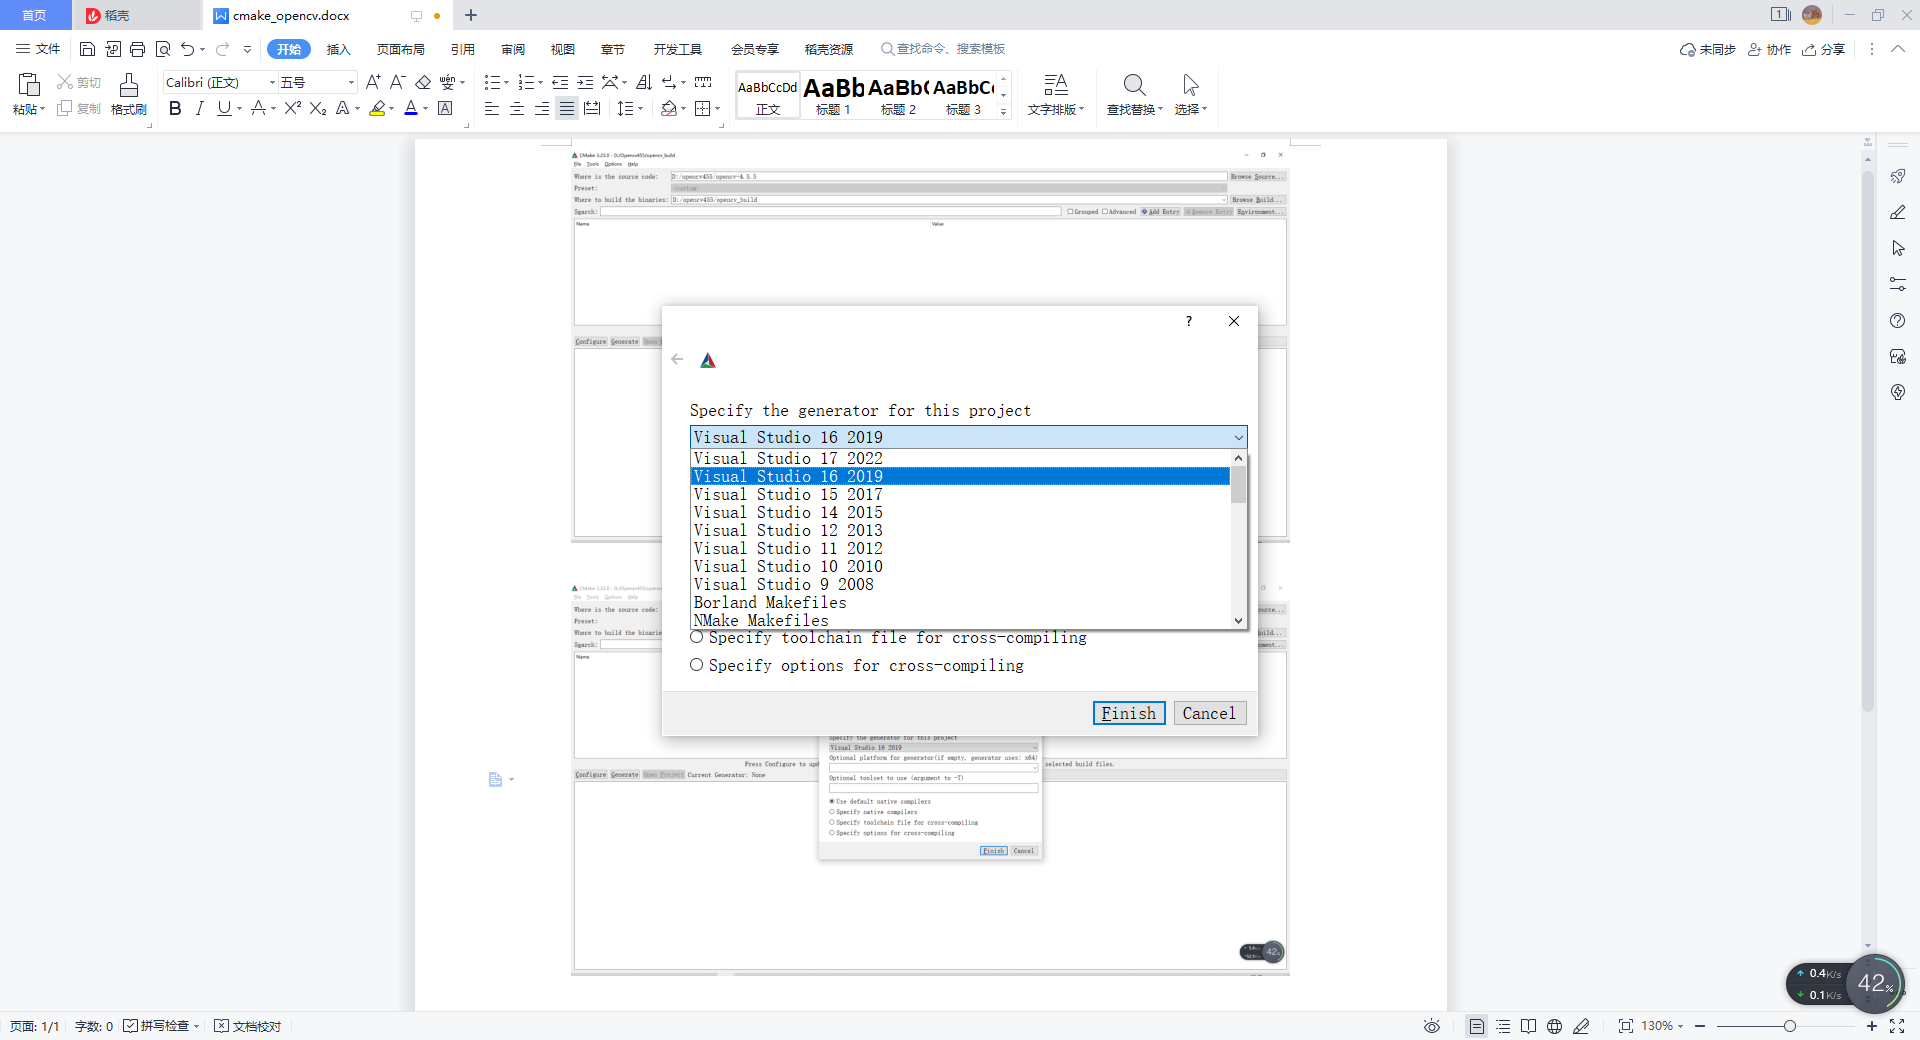This screenshot has height=1040, width=1920.
Task: Click the Not Synced (未同步) button
Action: 1708,49
